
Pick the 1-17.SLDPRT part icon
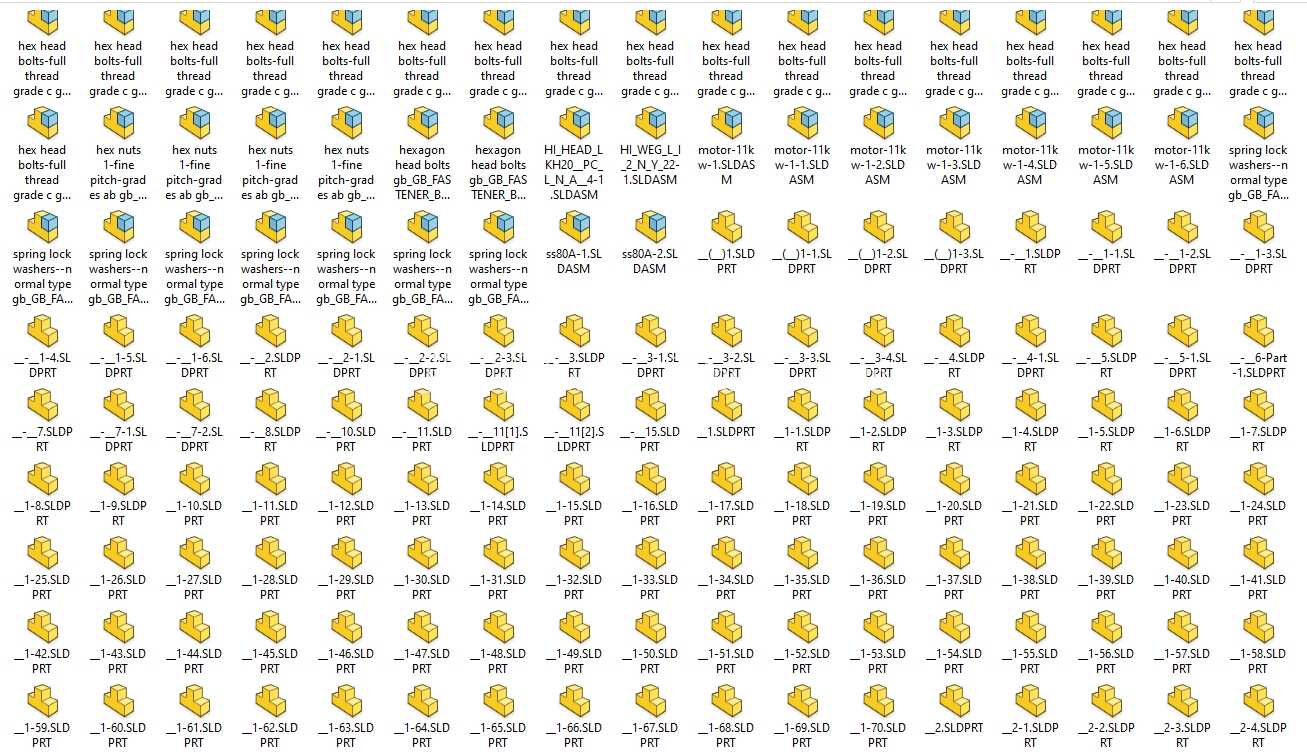pyautogui.click(x=726, y=480)
